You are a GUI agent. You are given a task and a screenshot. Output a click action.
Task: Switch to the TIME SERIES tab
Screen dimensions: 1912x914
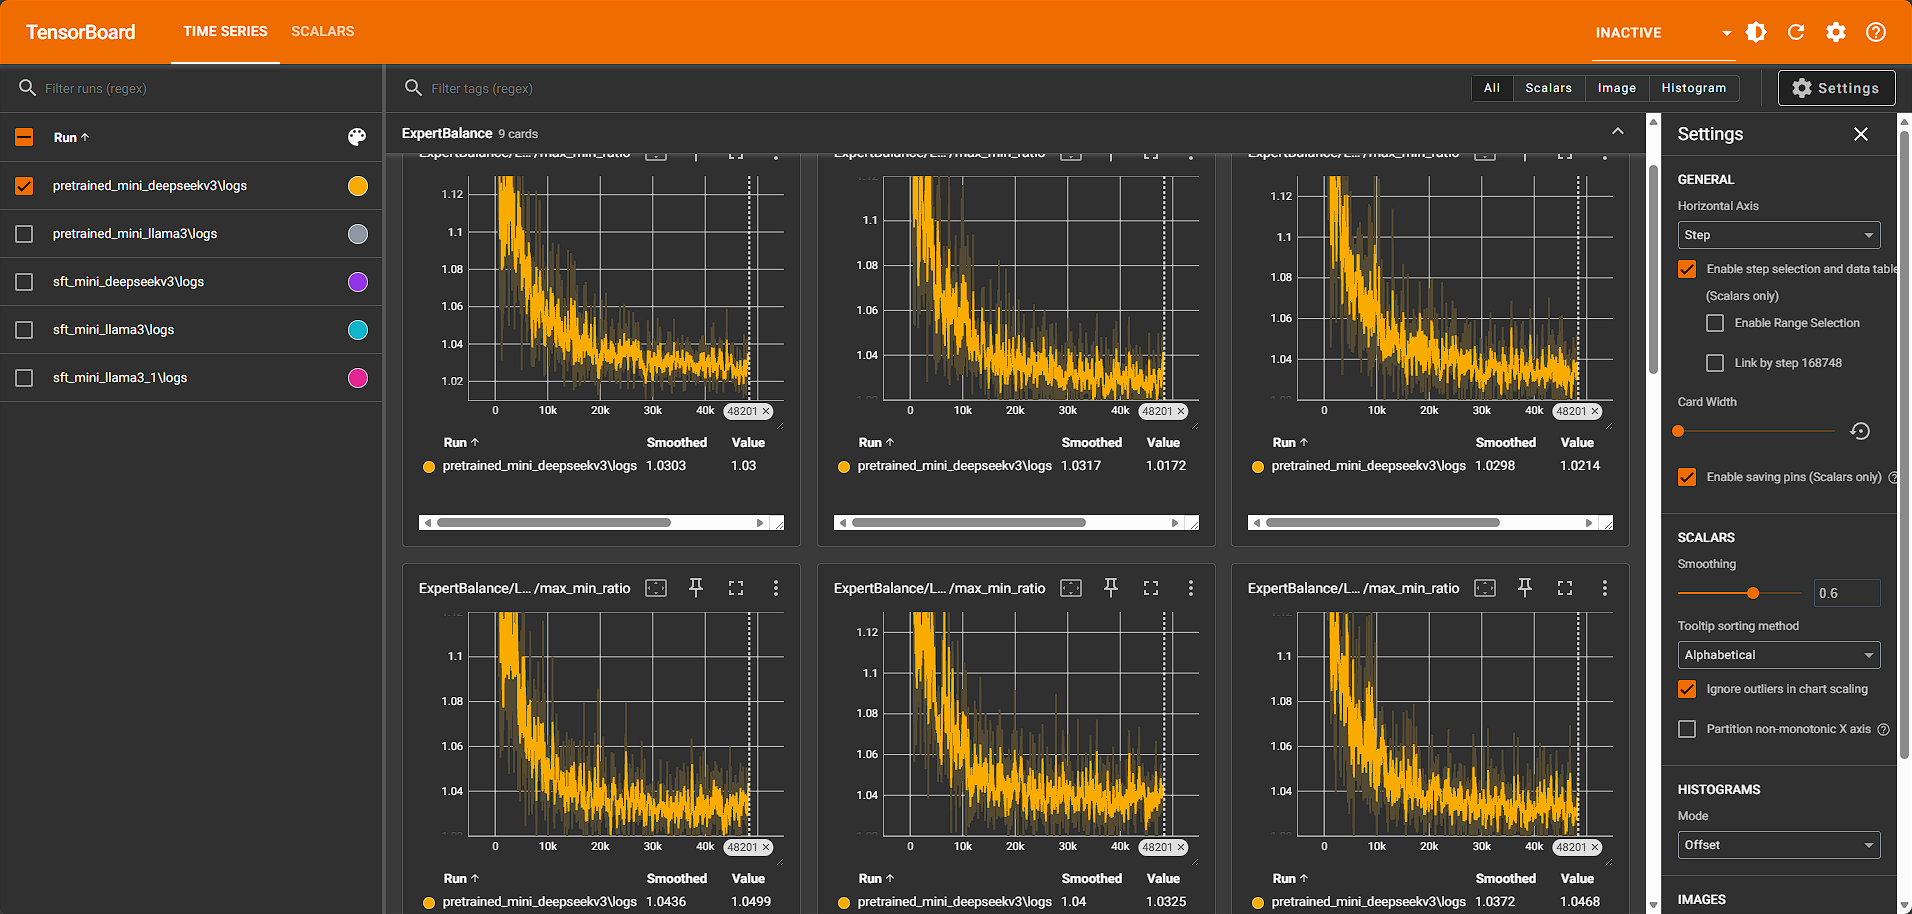tap(225, 32)
